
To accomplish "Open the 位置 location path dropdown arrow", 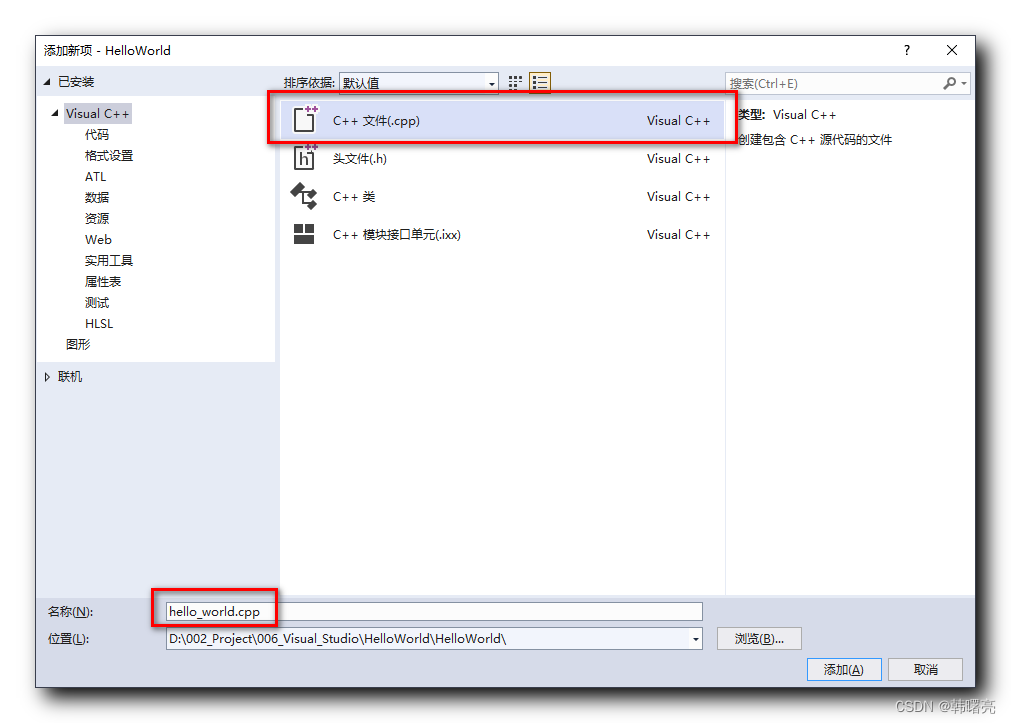I will (x=695, y=639).
